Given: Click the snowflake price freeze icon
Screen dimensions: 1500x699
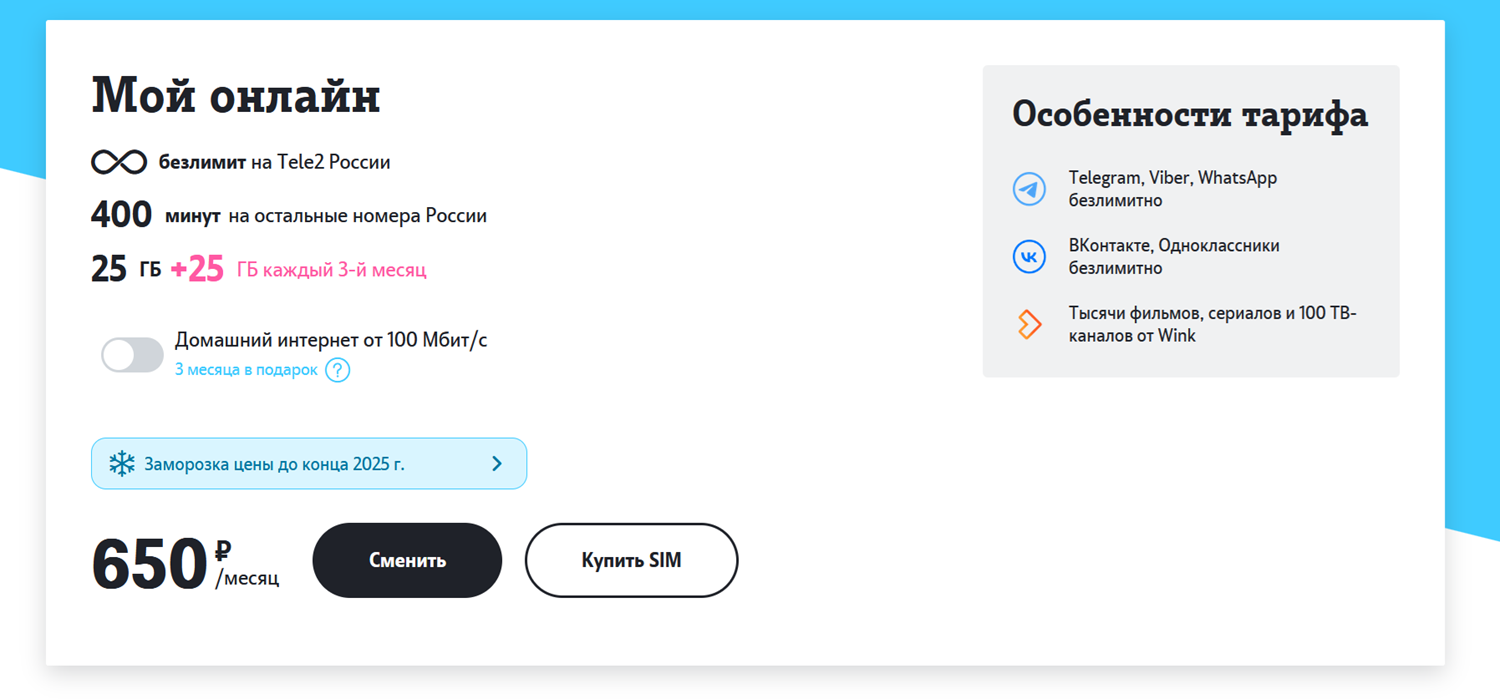Looking at the screenshot, I should pyautogui.click(x=122, y=464).
